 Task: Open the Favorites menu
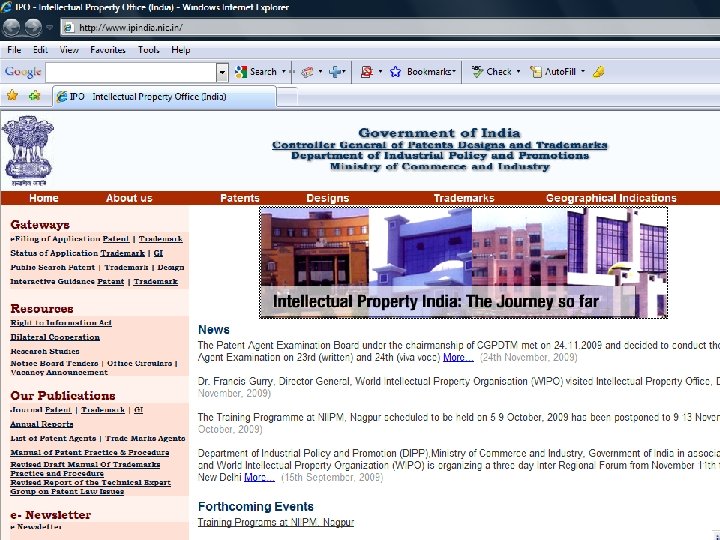point(108,50)
